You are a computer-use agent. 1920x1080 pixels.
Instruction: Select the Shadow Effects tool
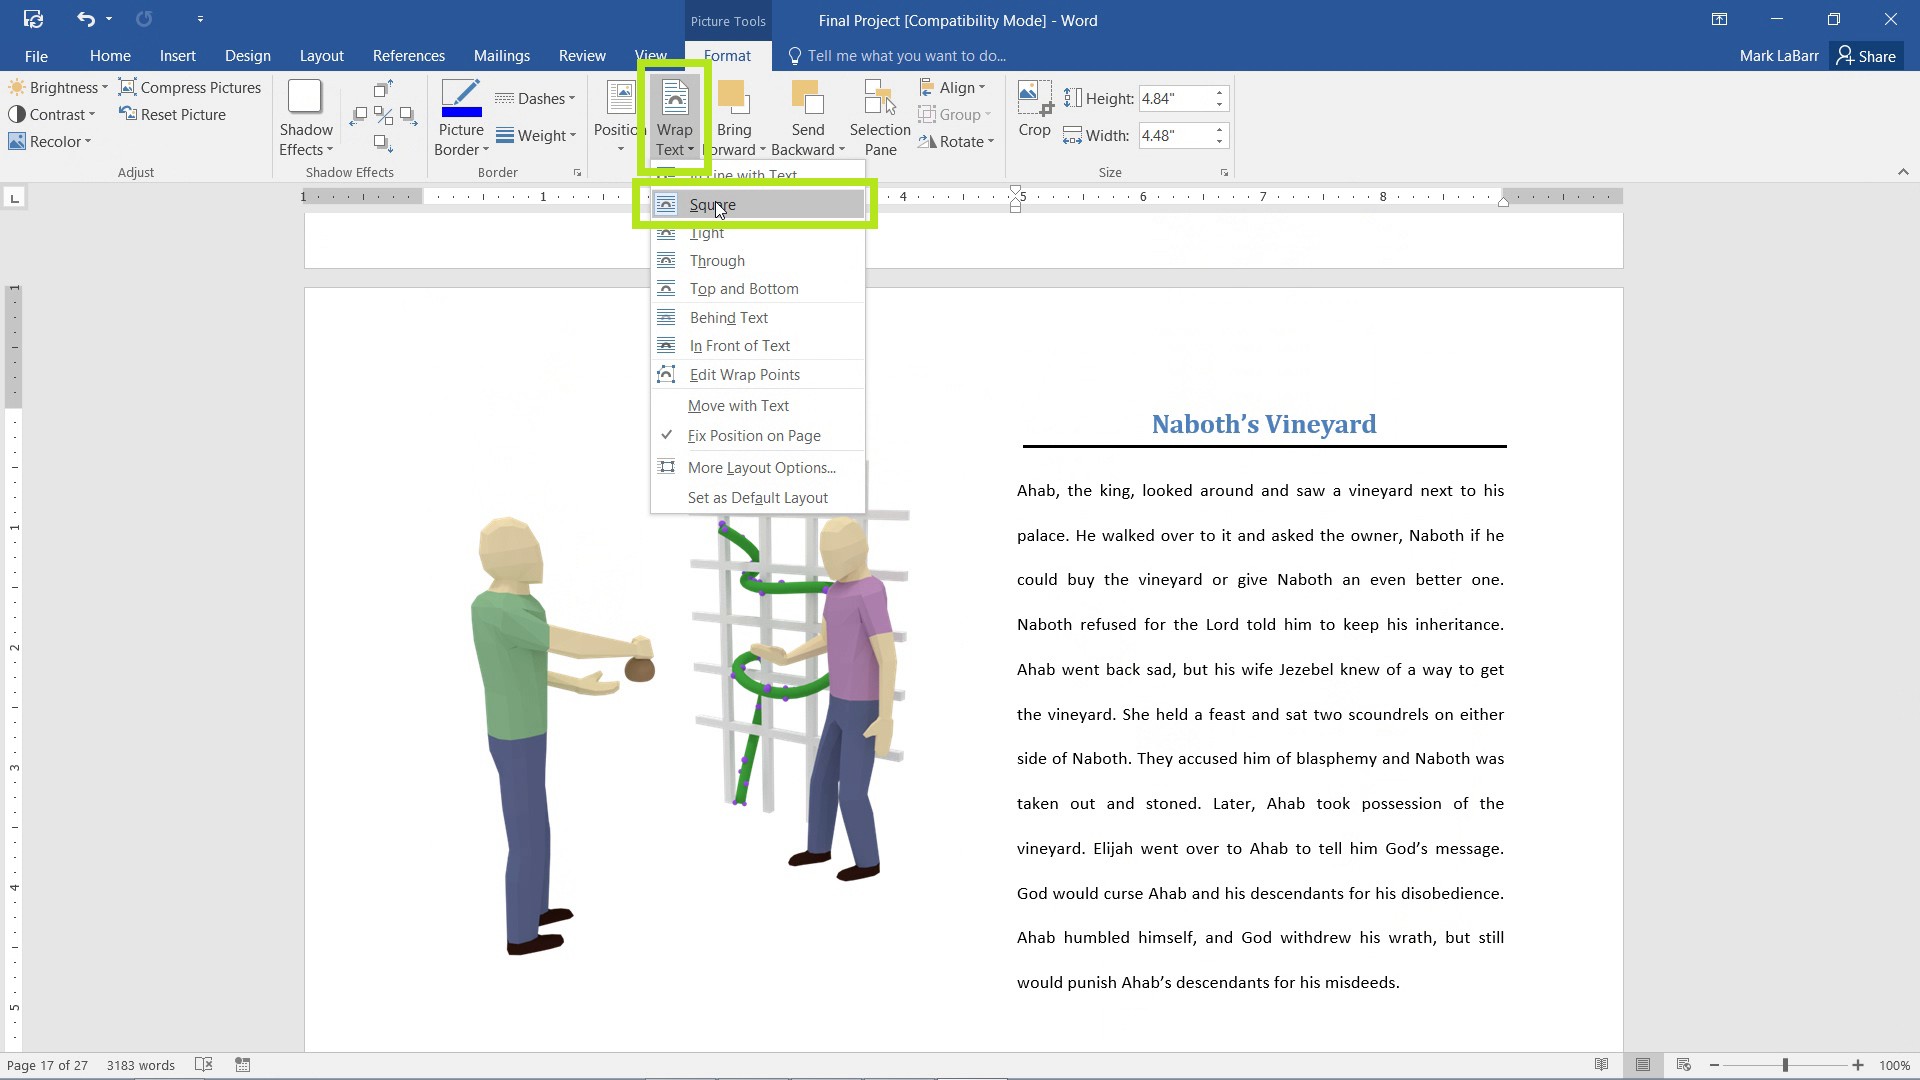[305, 117]
